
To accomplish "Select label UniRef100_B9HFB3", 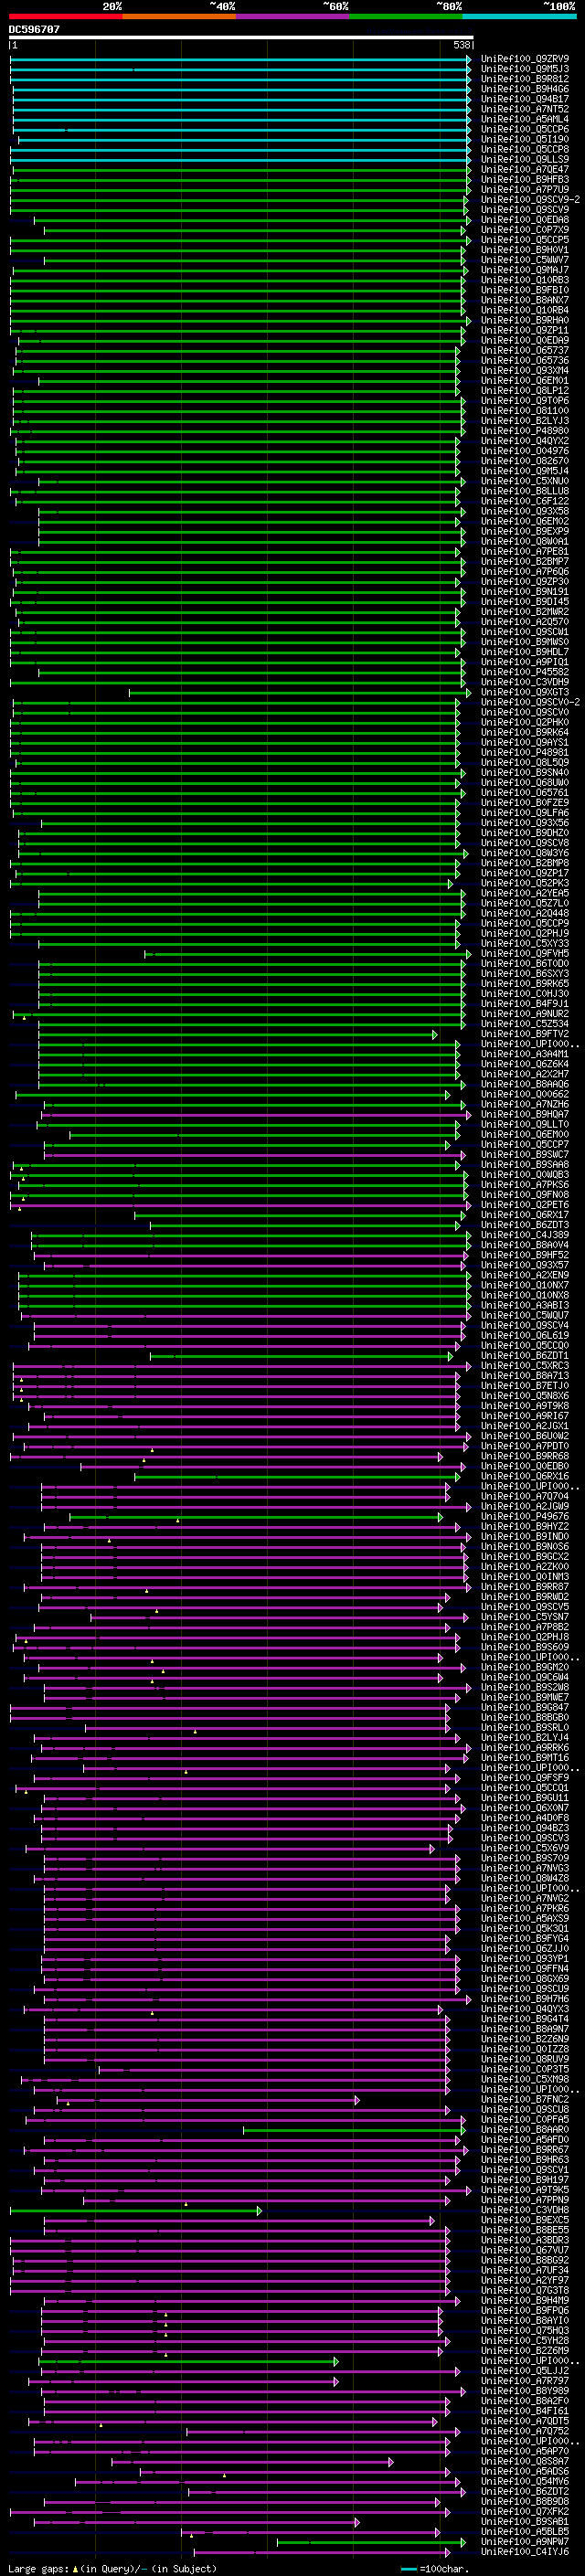I will [x=525, y=180].
